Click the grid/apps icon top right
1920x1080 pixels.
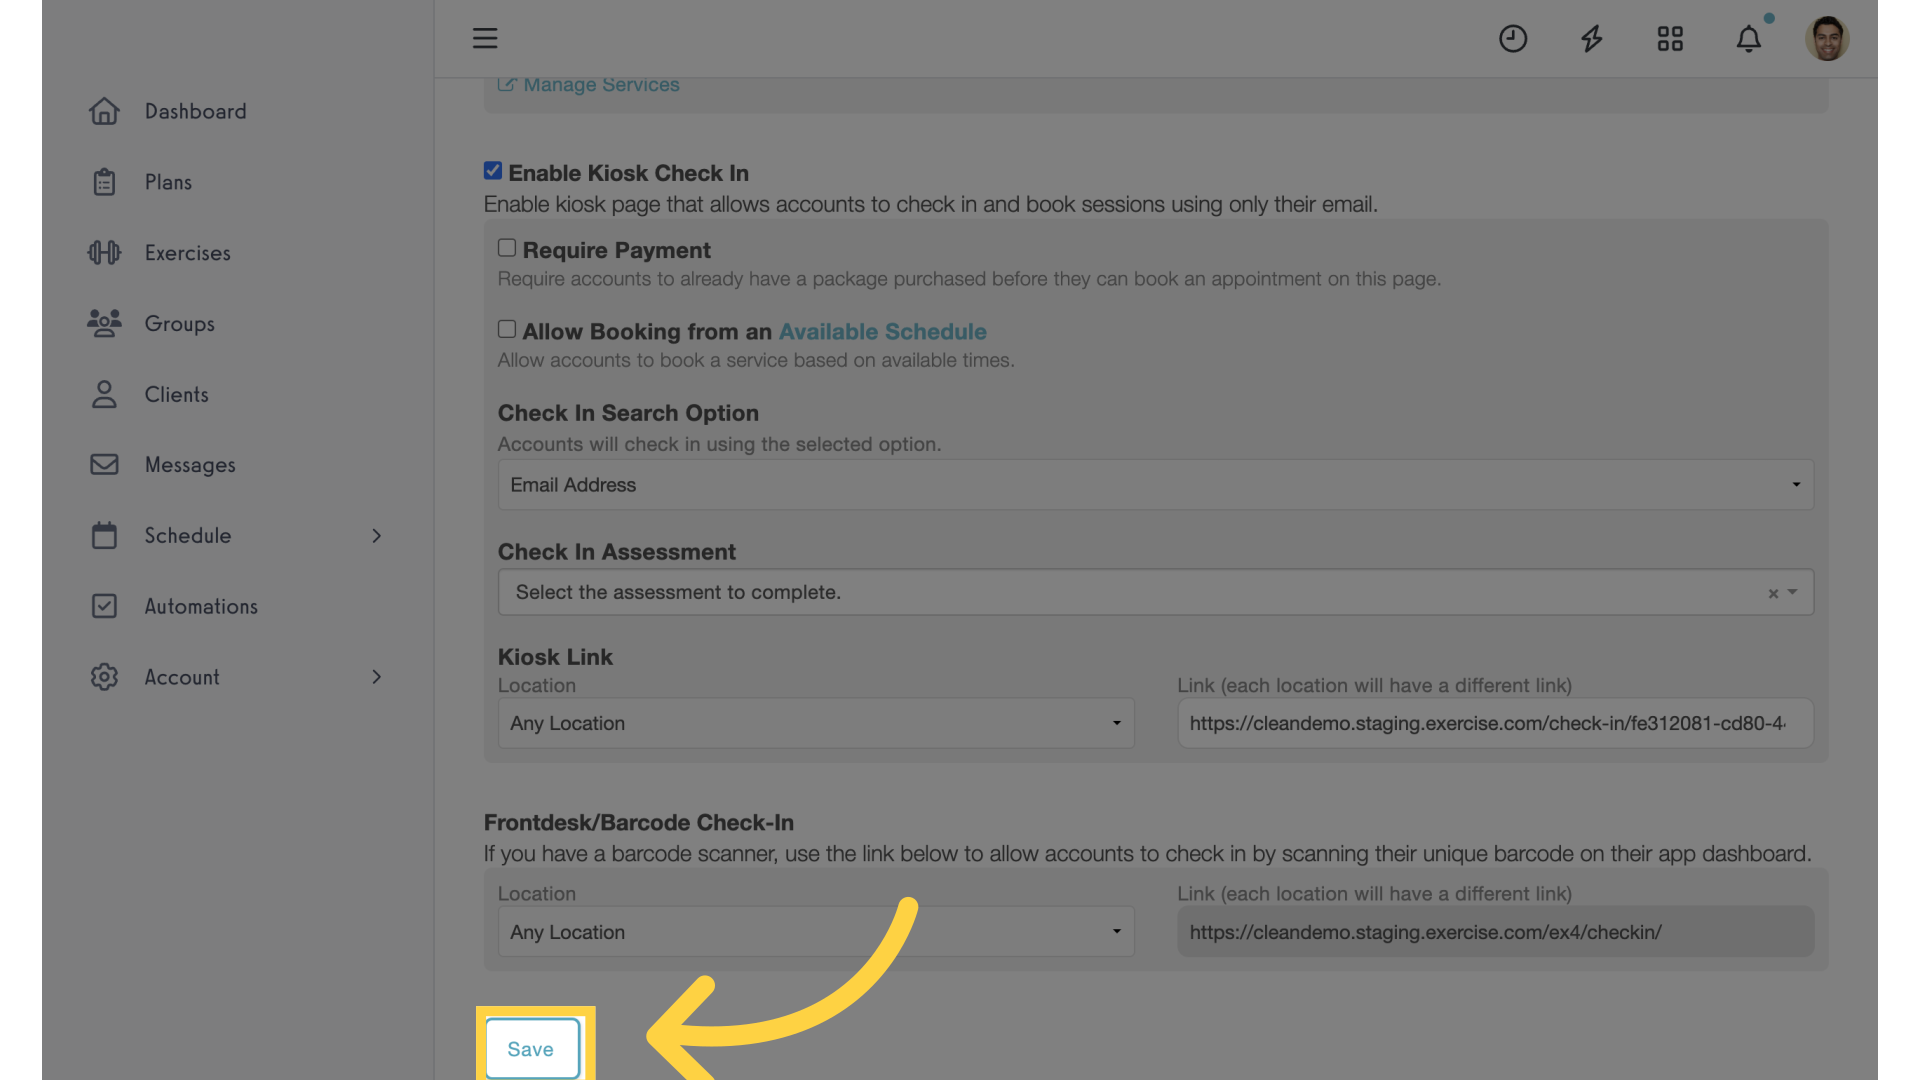click(1671, 37)
